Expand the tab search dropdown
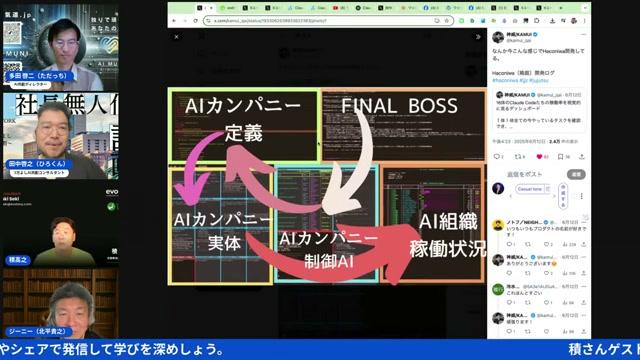Viewport: 640px width, 360px height. click(585, 8)
